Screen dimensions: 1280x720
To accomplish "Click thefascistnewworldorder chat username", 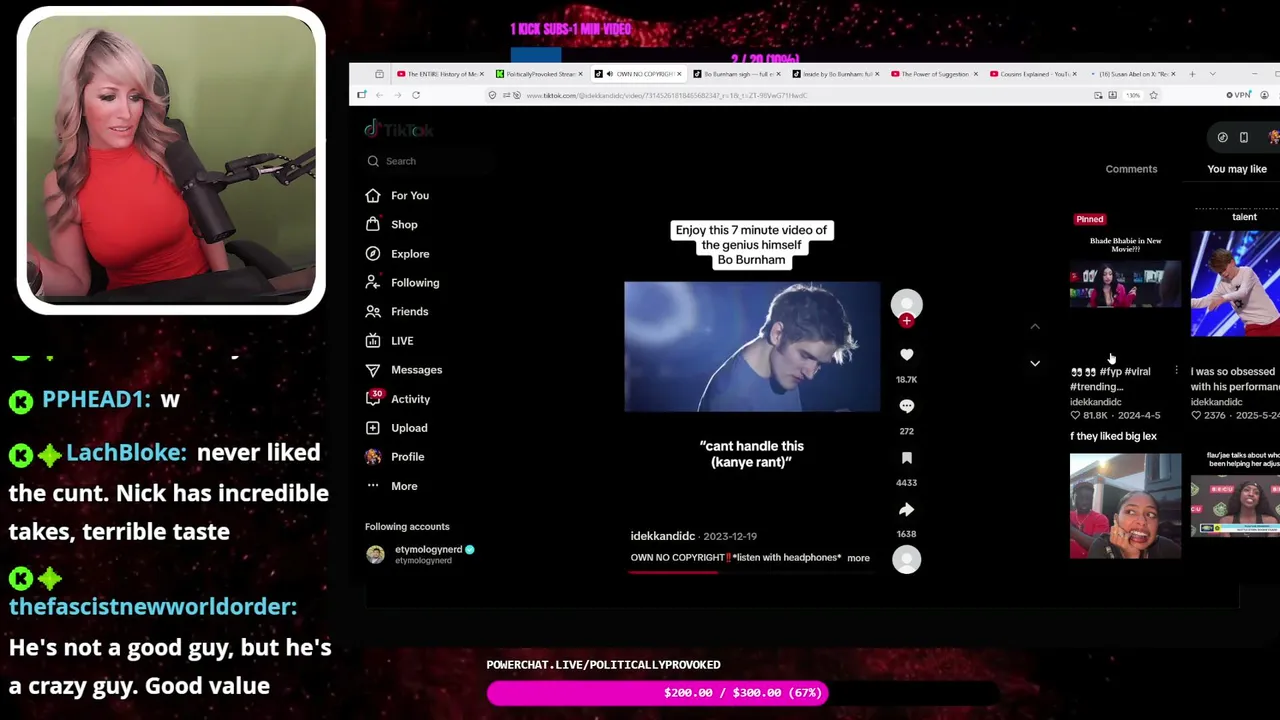I will click(x=153, y=607).
